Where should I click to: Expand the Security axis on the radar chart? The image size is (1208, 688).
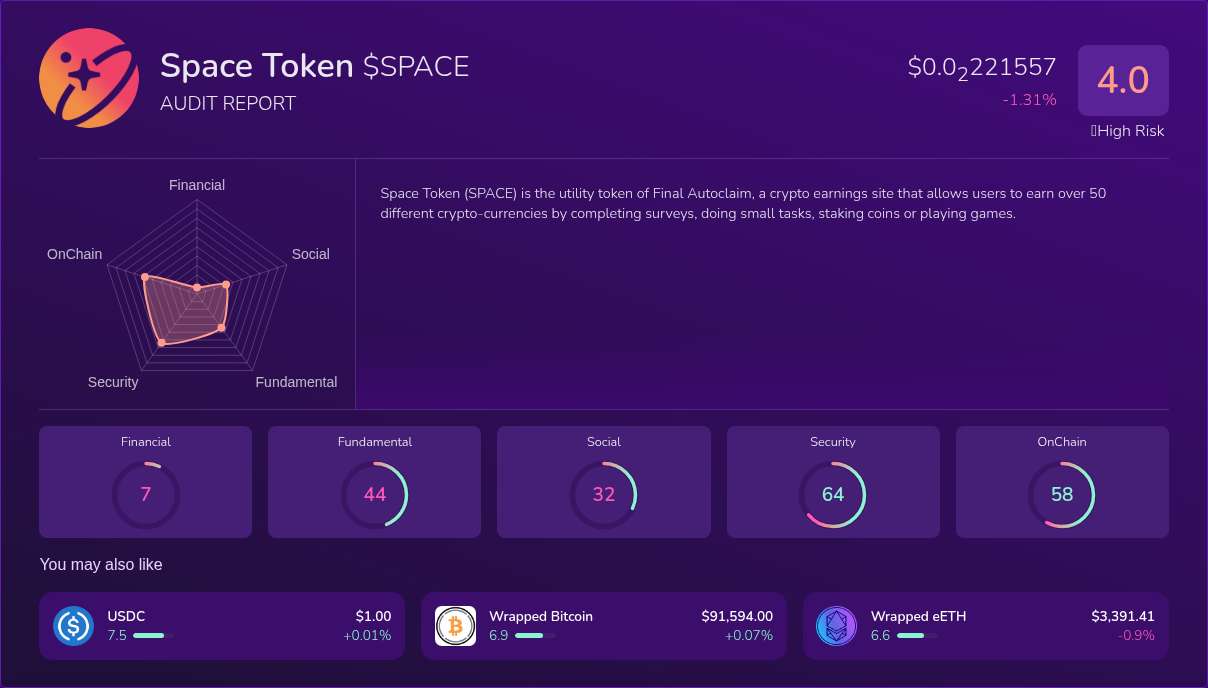coord(113,382)
